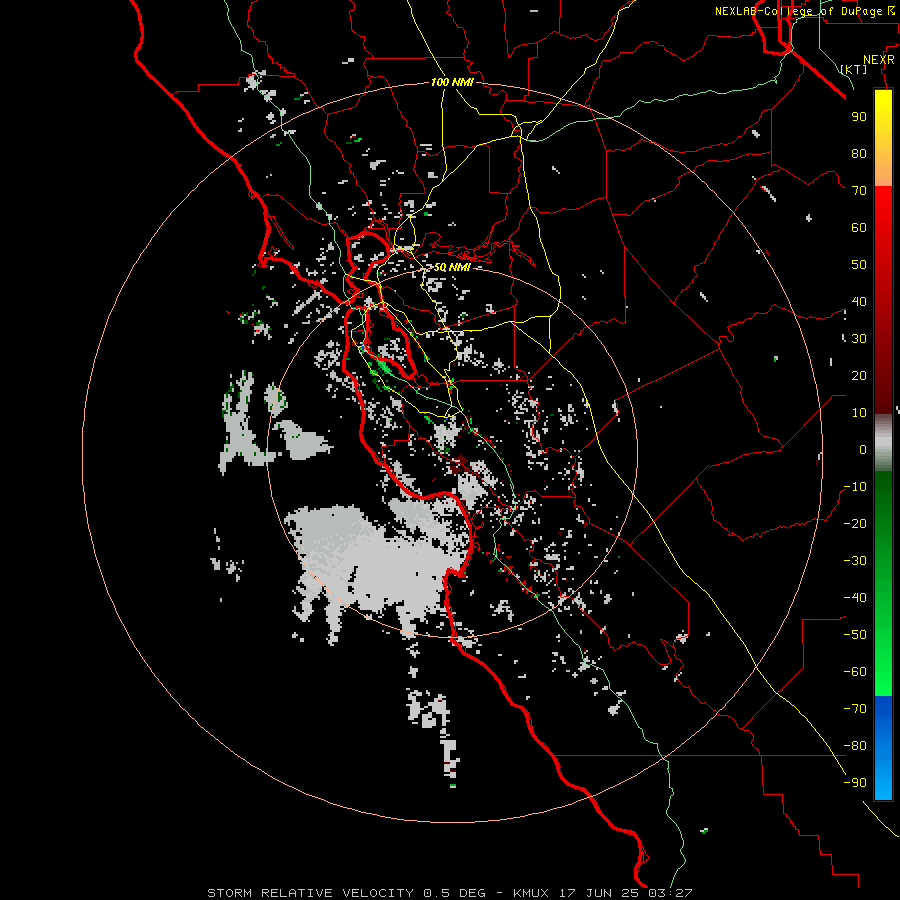The height and width of the screenshot is (900, 900).
Task: Pick the -20 scale value
Action: tap(855, 523)
